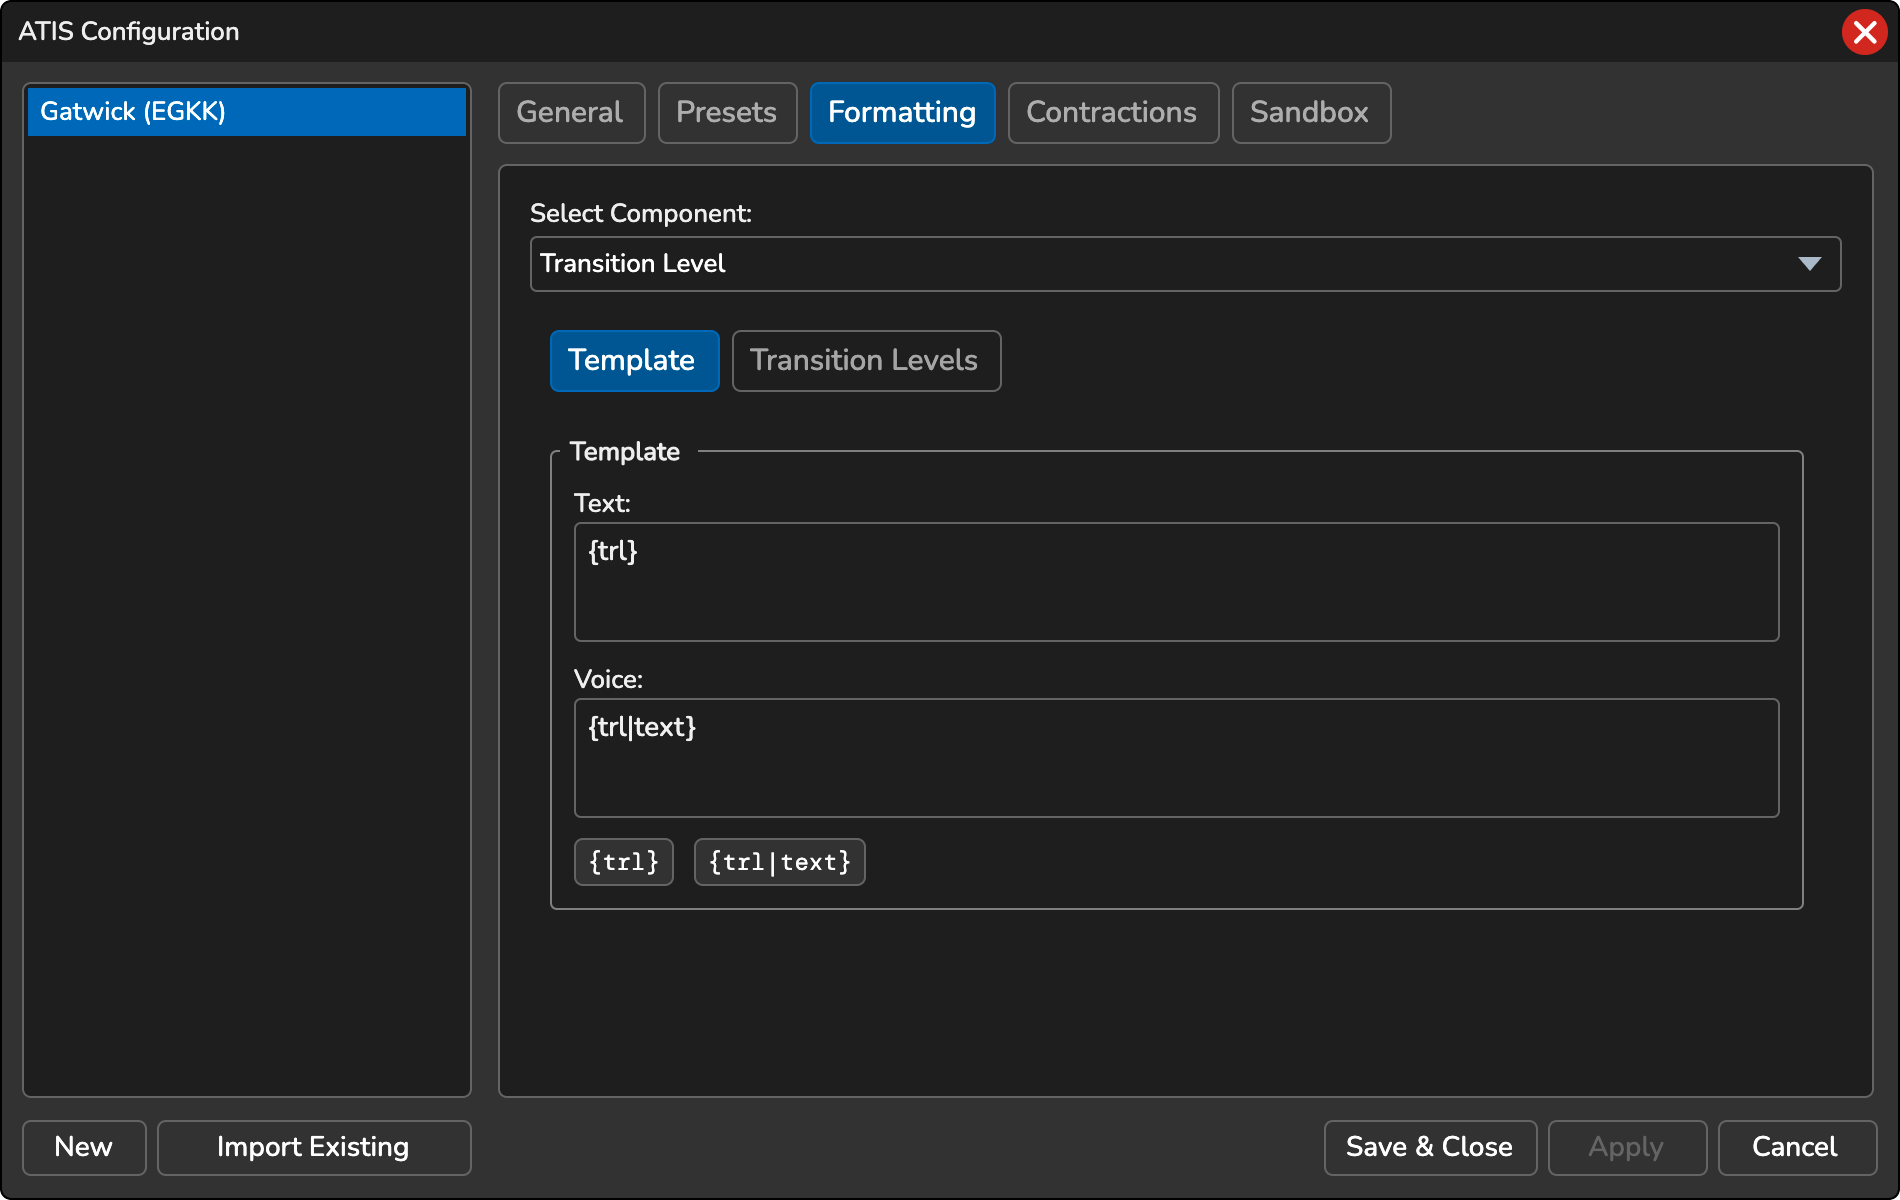
Task: Select the Template sub-tab
Action: pos(634,361)
